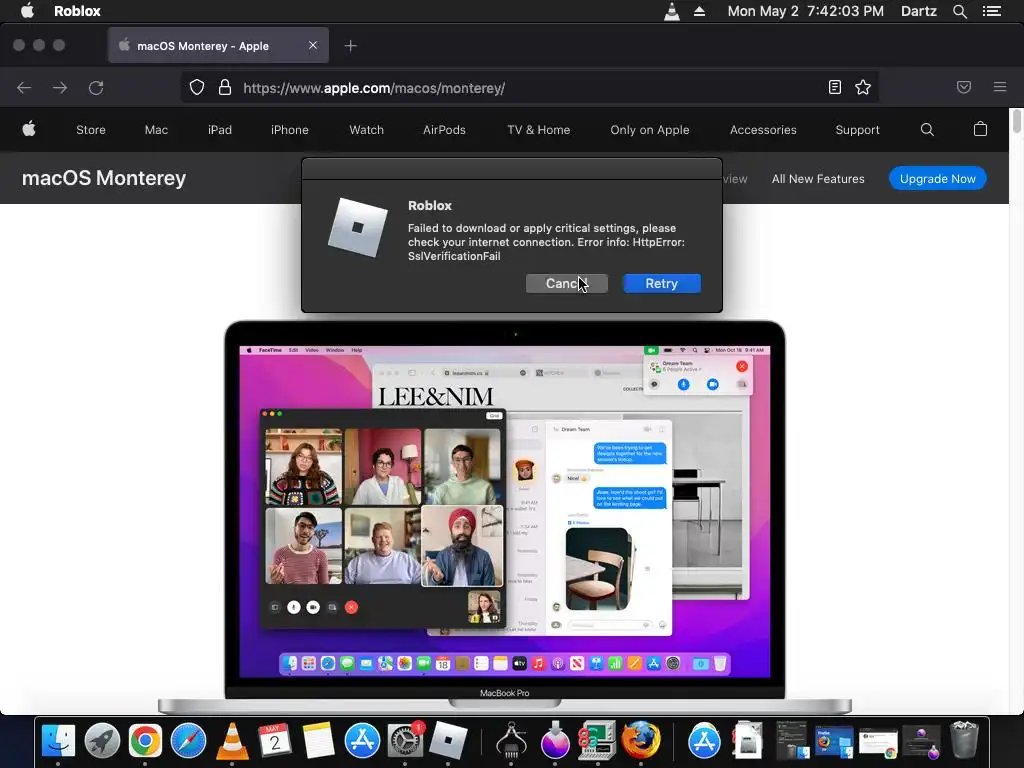Click the Apple logo in site navigation
This screenshot has height=768, width=1024.
tap(29, 129)
